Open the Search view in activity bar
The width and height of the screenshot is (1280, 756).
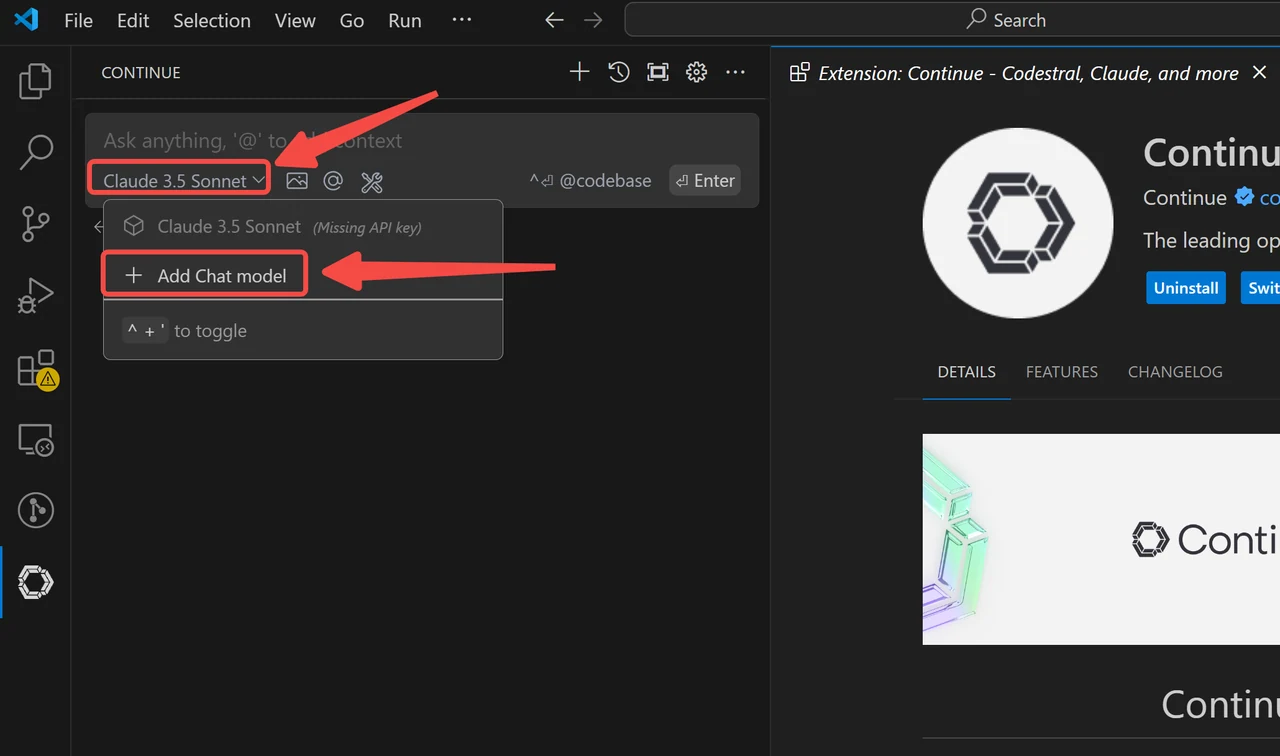tap(35, 153)
